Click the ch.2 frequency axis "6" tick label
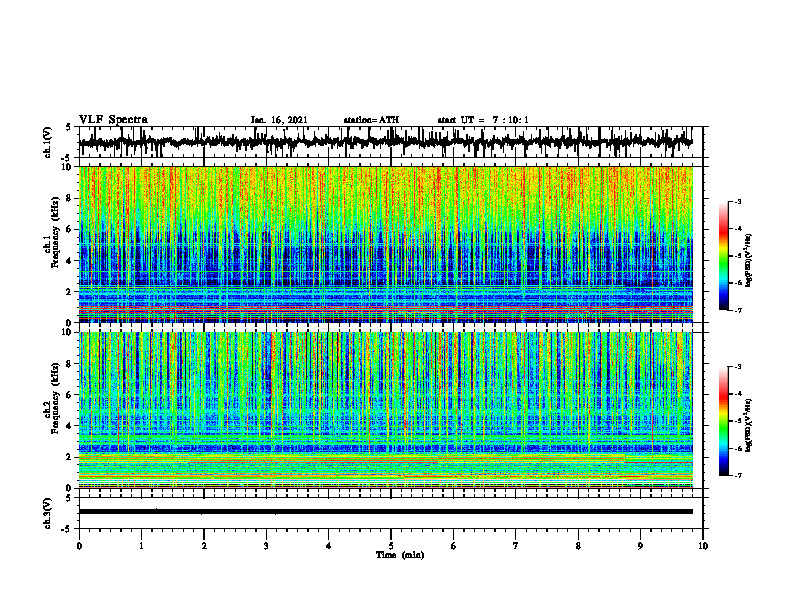Viewport: 792px width, 612px height. tap(69, 395)
